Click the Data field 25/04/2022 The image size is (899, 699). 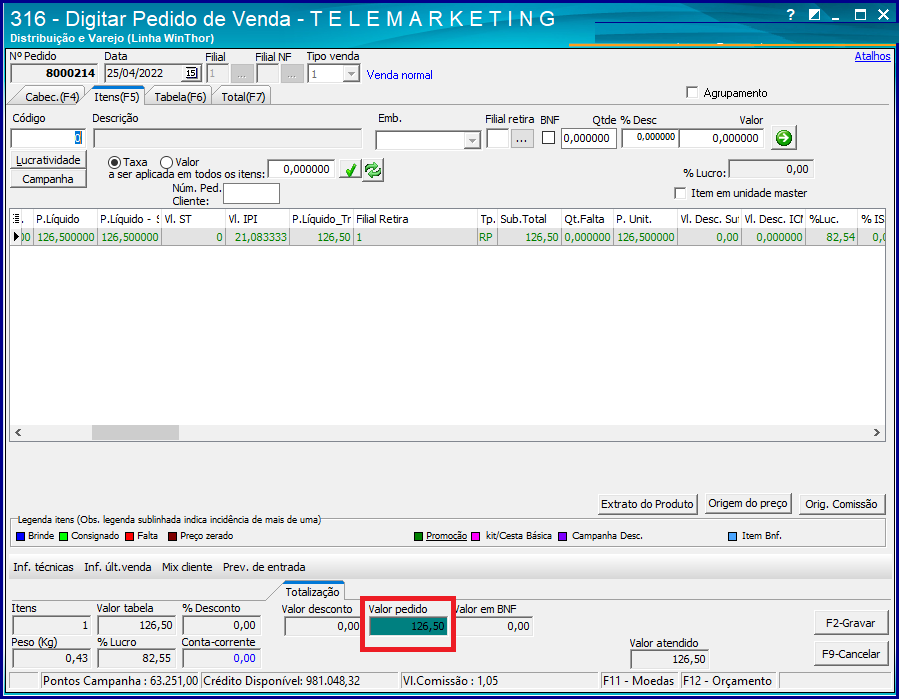(144, 73)
